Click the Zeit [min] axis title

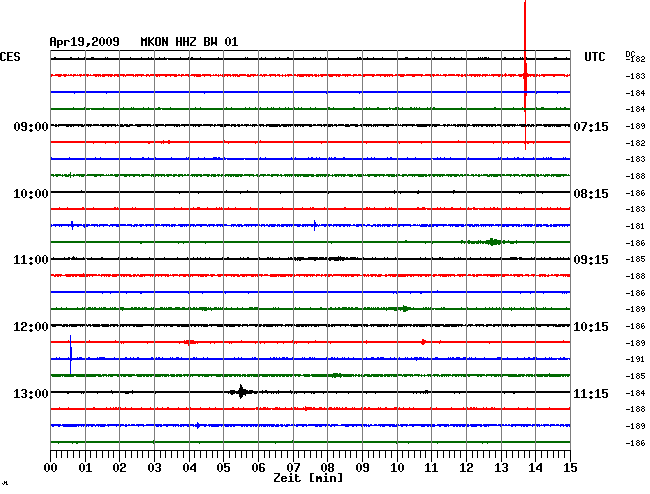click(x=308, y=478)
